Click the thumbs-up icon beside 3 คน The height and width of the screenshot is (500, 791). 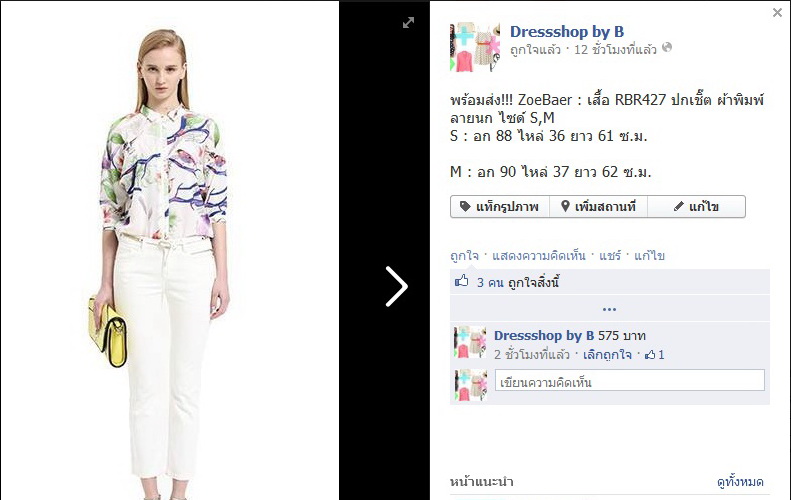462,281
